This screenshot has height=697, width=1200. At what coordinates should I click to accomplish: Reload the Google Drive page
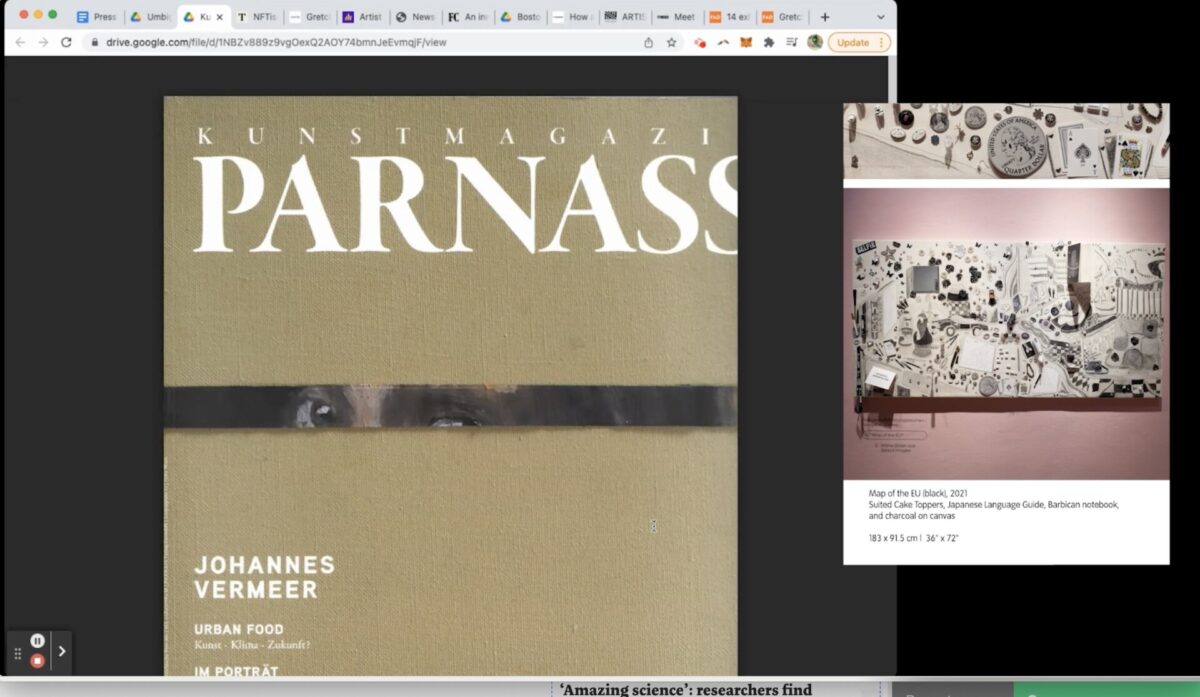coord(66,42)
